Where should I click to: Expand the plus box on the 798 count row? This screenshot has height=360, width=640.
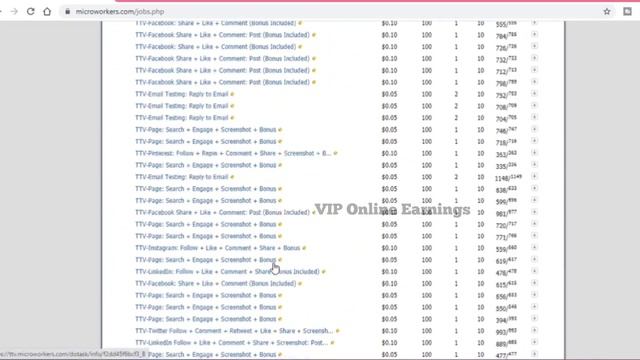[x=534, y=82]
